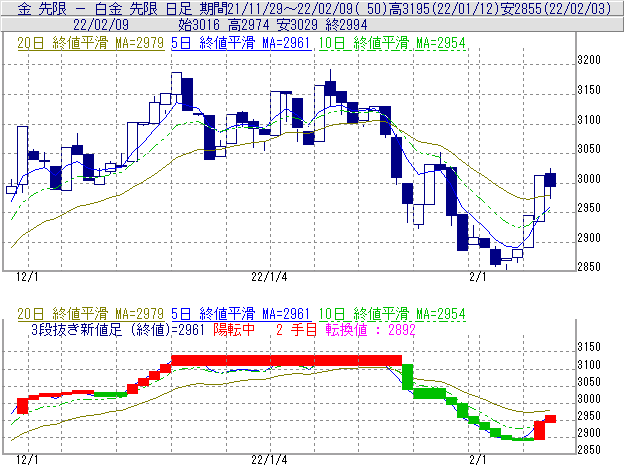Click the last dark candlestick near 3000
Screen dimensions: 624x475
[550, 180]
